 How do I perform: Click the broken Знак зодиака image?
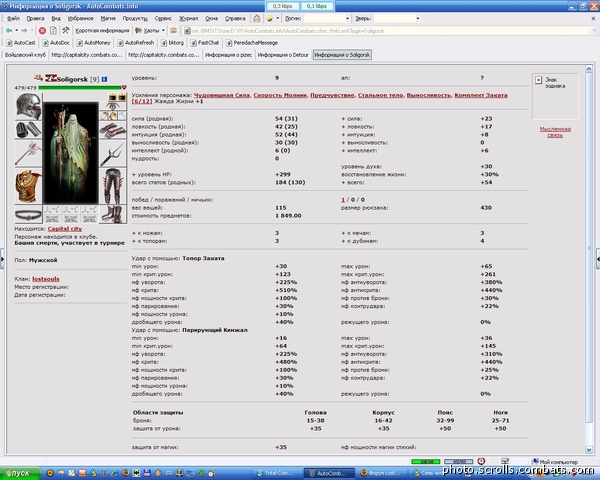point(538,80)
